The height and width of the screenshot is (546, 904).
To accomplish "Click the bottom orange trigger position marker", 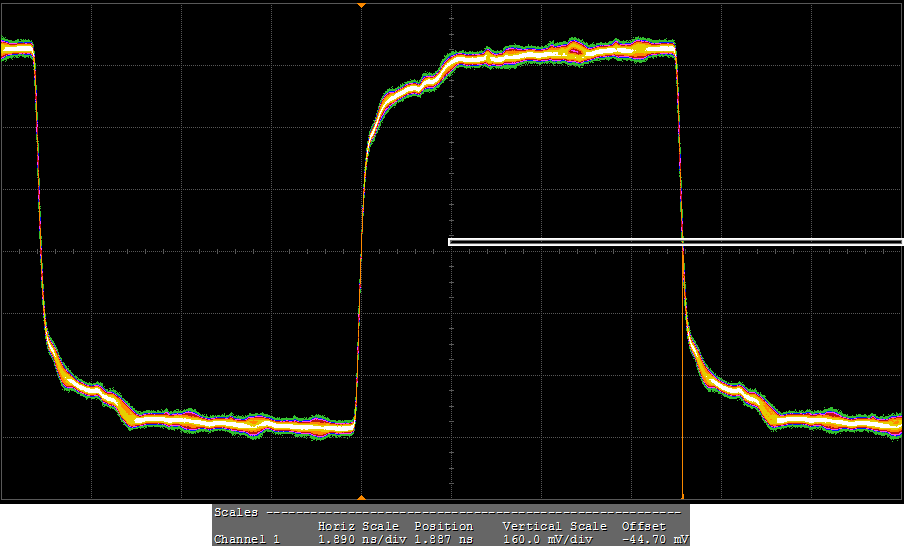I will pyautogui.click(x=361, y=497).
